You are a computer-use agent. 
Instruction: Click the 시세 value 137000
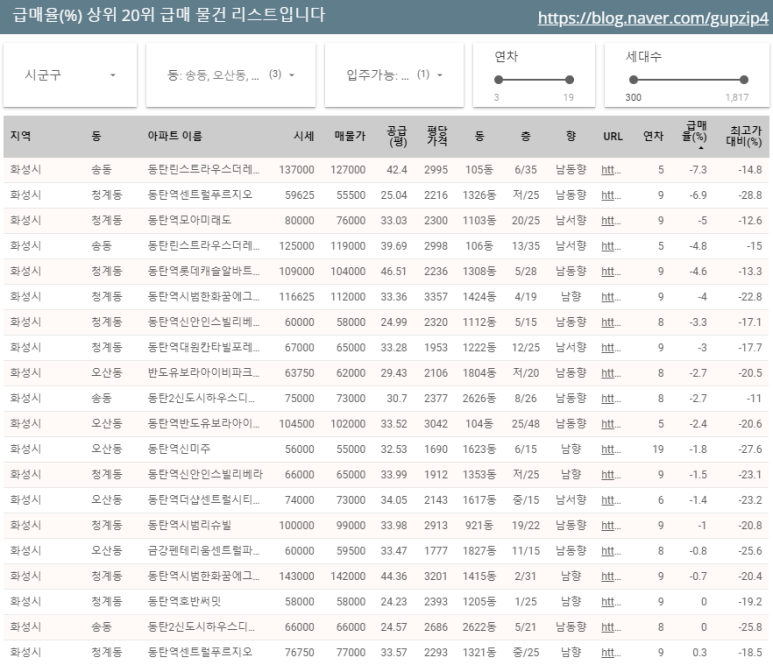pos(296,170)
